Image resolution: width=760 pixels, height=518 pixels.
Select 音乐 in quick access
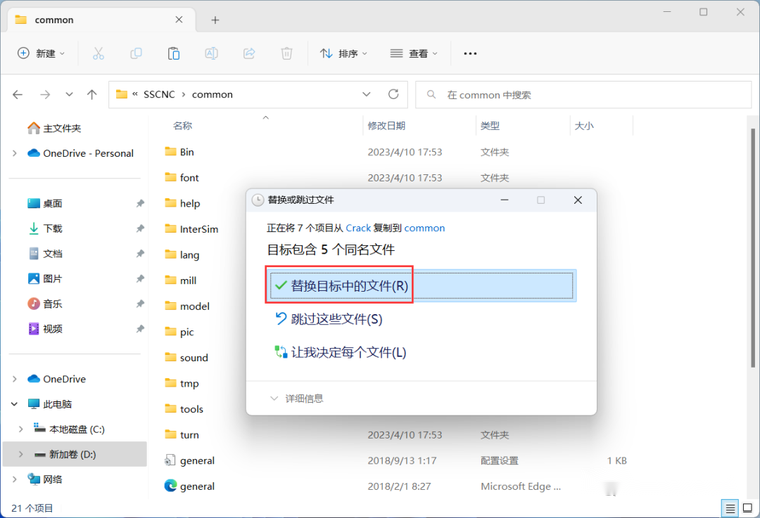tap(45, 304)
